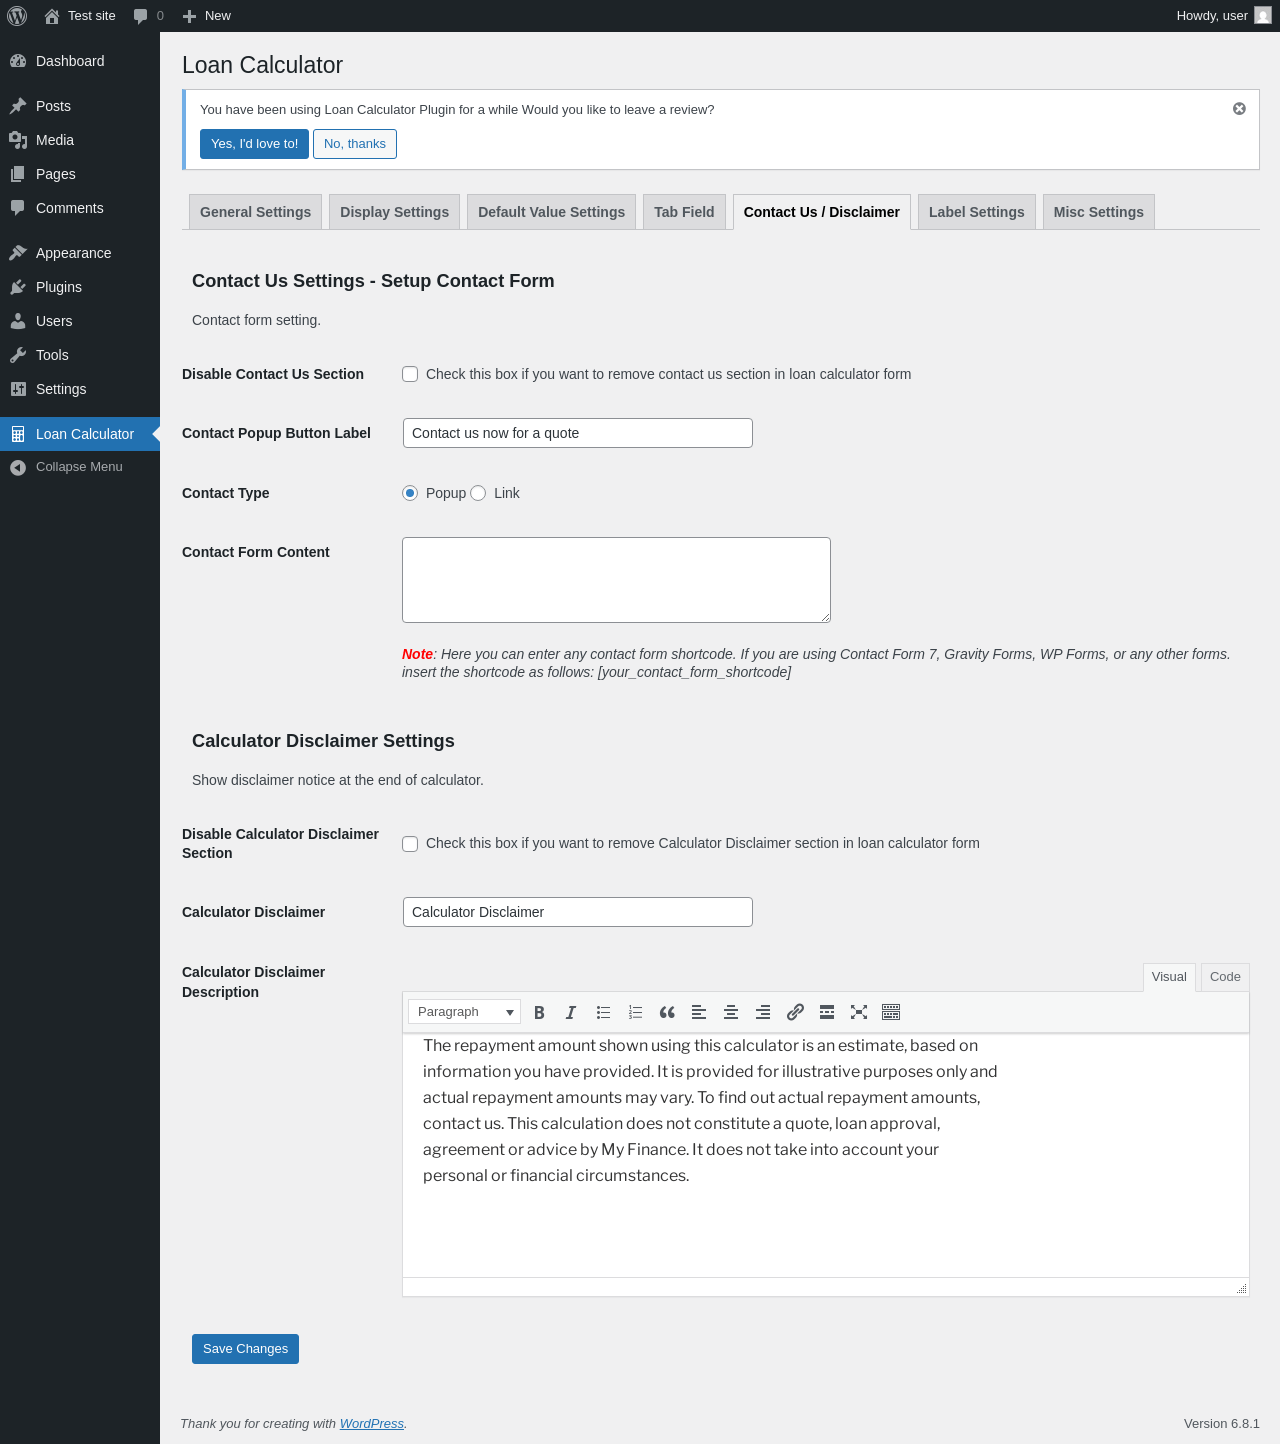Click Yes, I'd love to! button
This screenshot has width=1280, height=1444.
[x=254, y=144]
